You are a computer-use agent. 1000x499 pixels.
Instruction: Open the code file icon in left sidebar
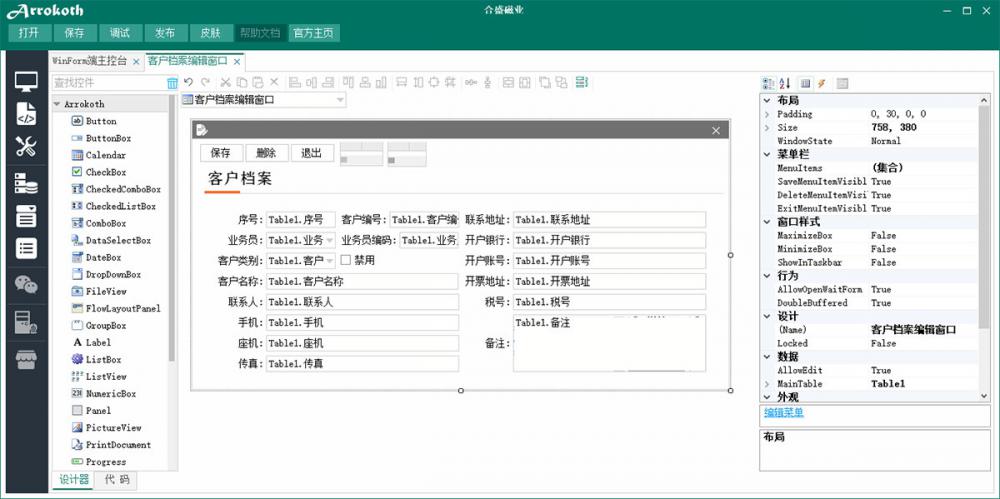click(x=26, y=114)
